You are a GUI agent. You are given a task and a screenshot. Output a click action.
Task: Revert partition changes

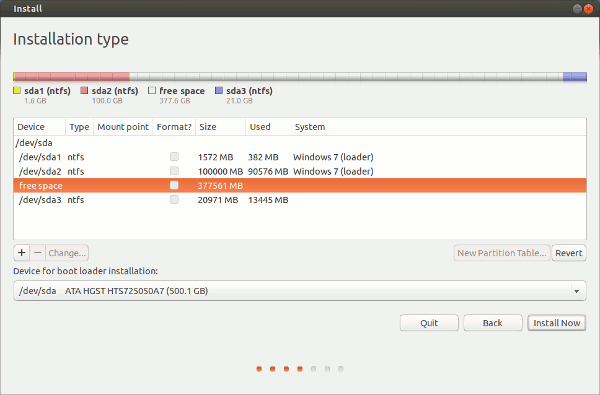click(x=569, y=253)
